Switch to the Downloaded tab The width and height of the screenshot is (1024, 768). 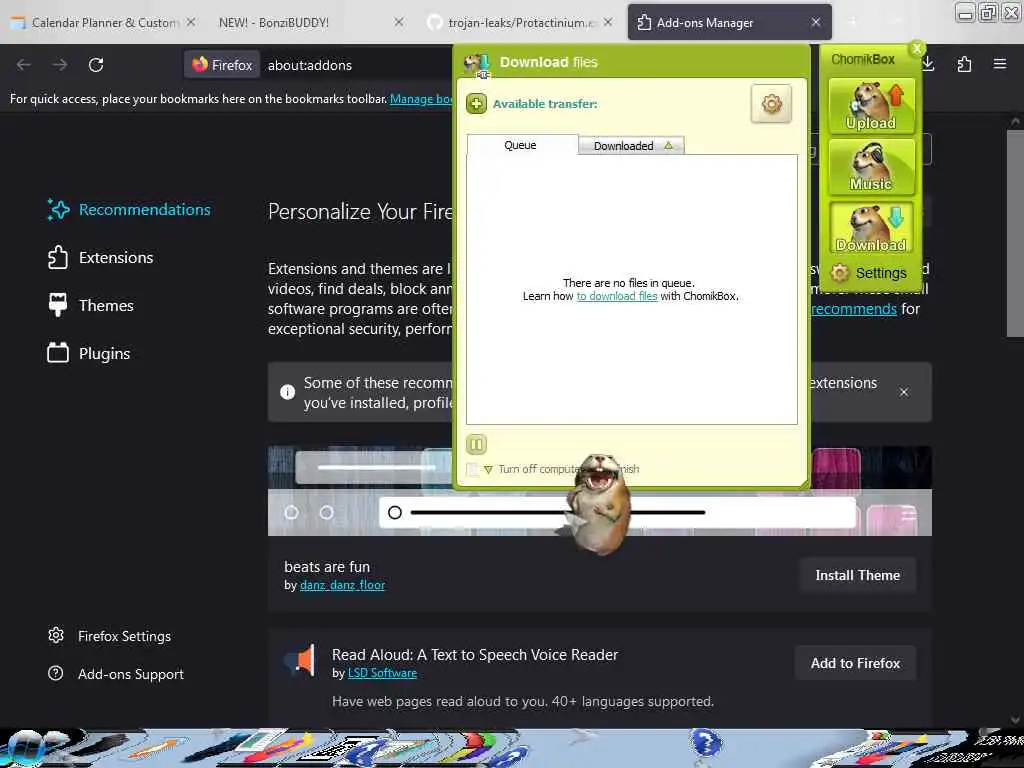click(x=631, y=146)
